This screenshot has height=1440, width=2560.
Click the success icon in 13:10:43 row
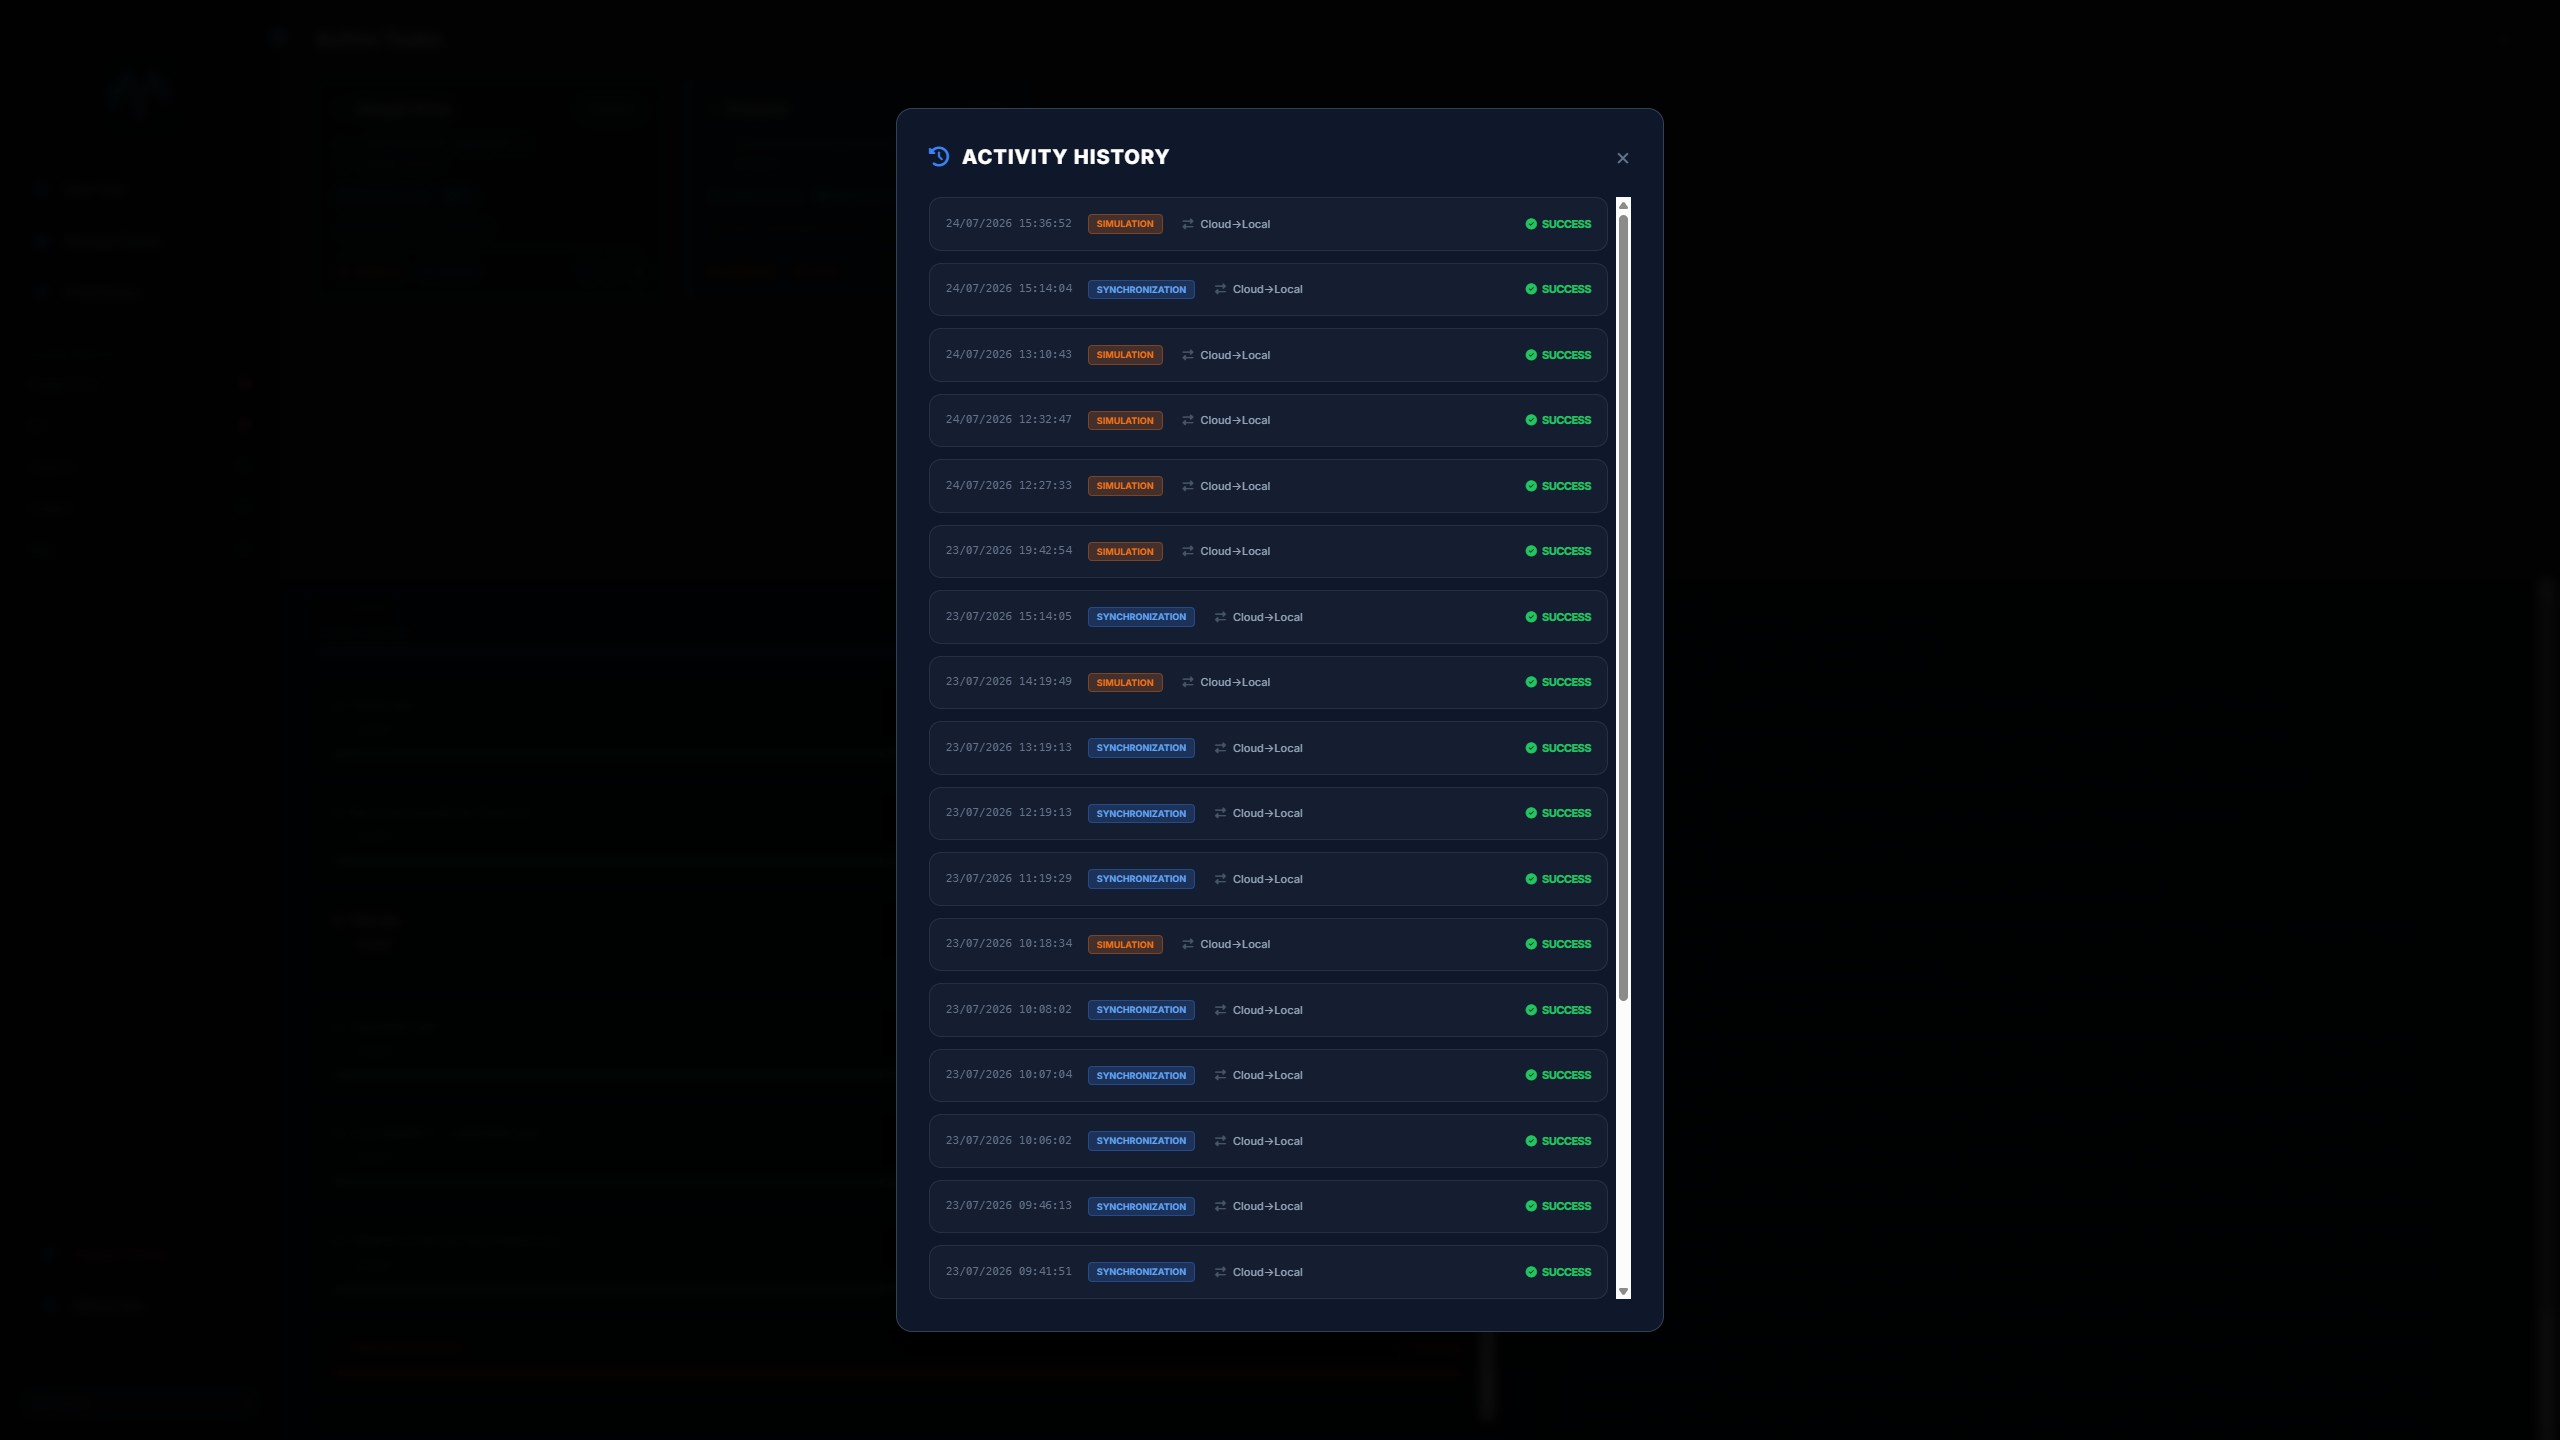[1530, 355]
